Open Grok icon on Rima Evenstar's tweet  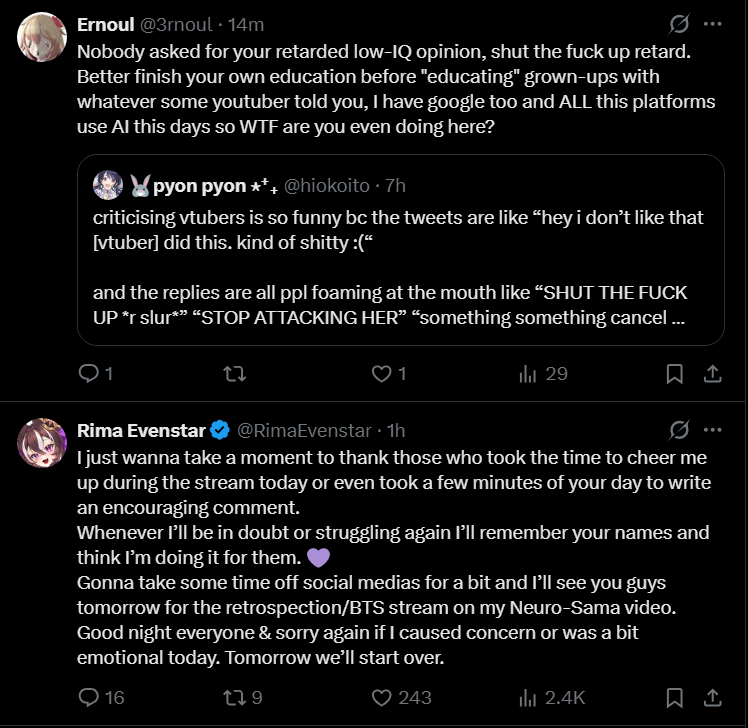[678, 430]
